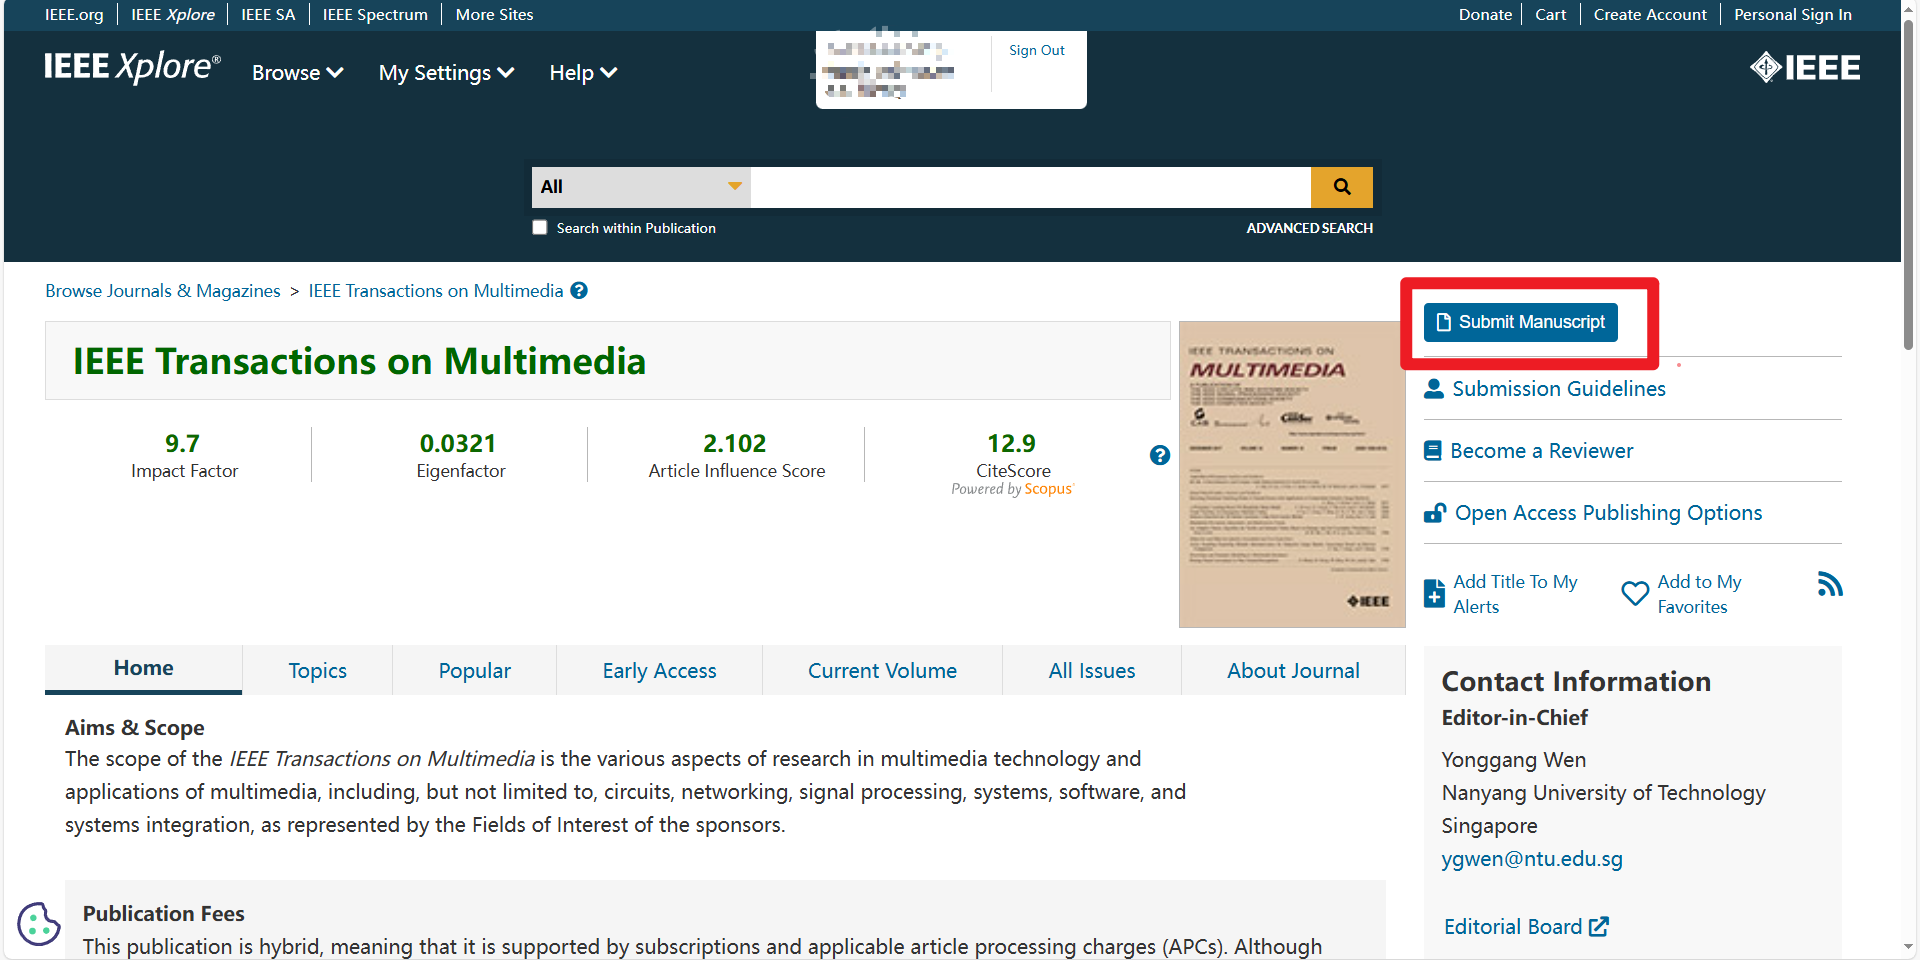Viewport: 1920px width, 960px height.
Task: Click the cookie preferences icon
Action: tap(39, 923)
